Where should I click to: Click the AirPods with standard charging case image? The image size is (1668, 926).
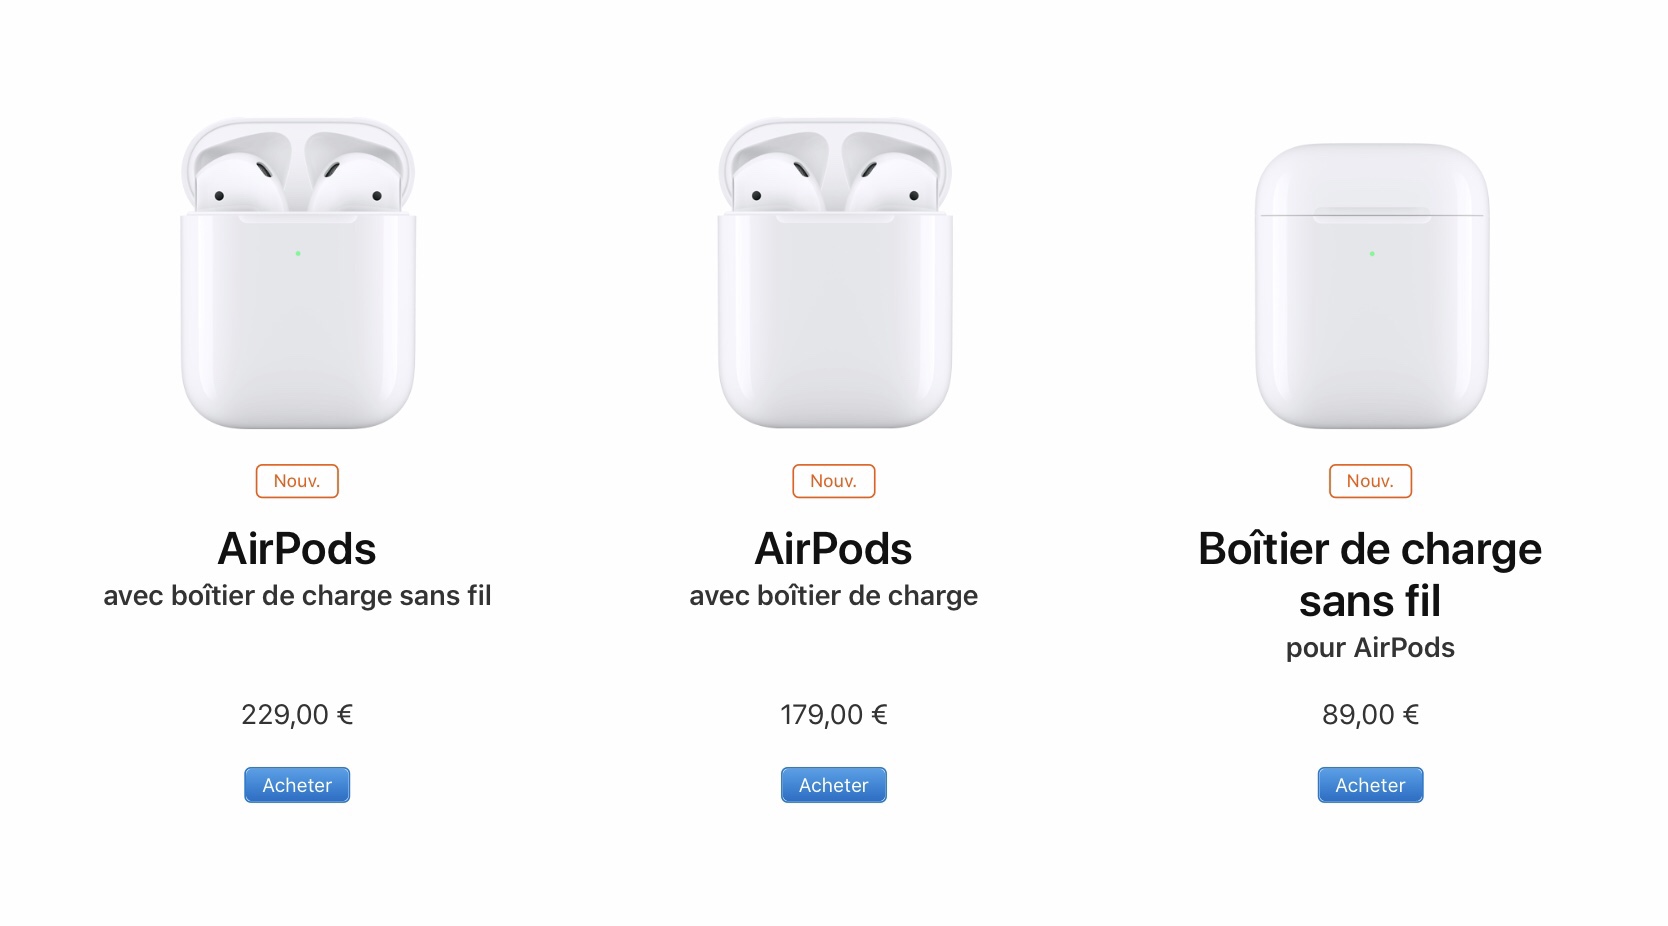(x=834, y=275)
